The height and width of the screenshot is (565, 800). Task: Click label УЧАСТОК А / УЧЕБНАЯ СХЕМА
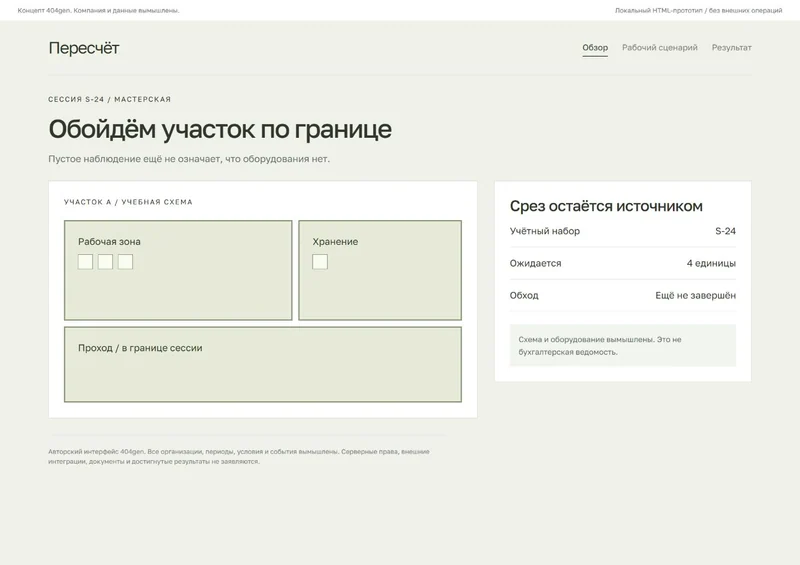tap(128, 202)
